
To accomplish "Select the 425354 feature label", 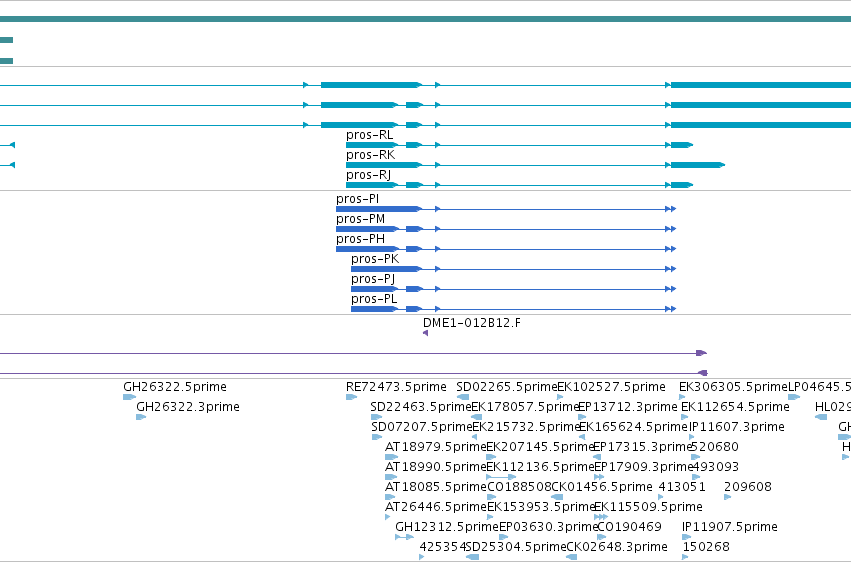I will [442, 547].
